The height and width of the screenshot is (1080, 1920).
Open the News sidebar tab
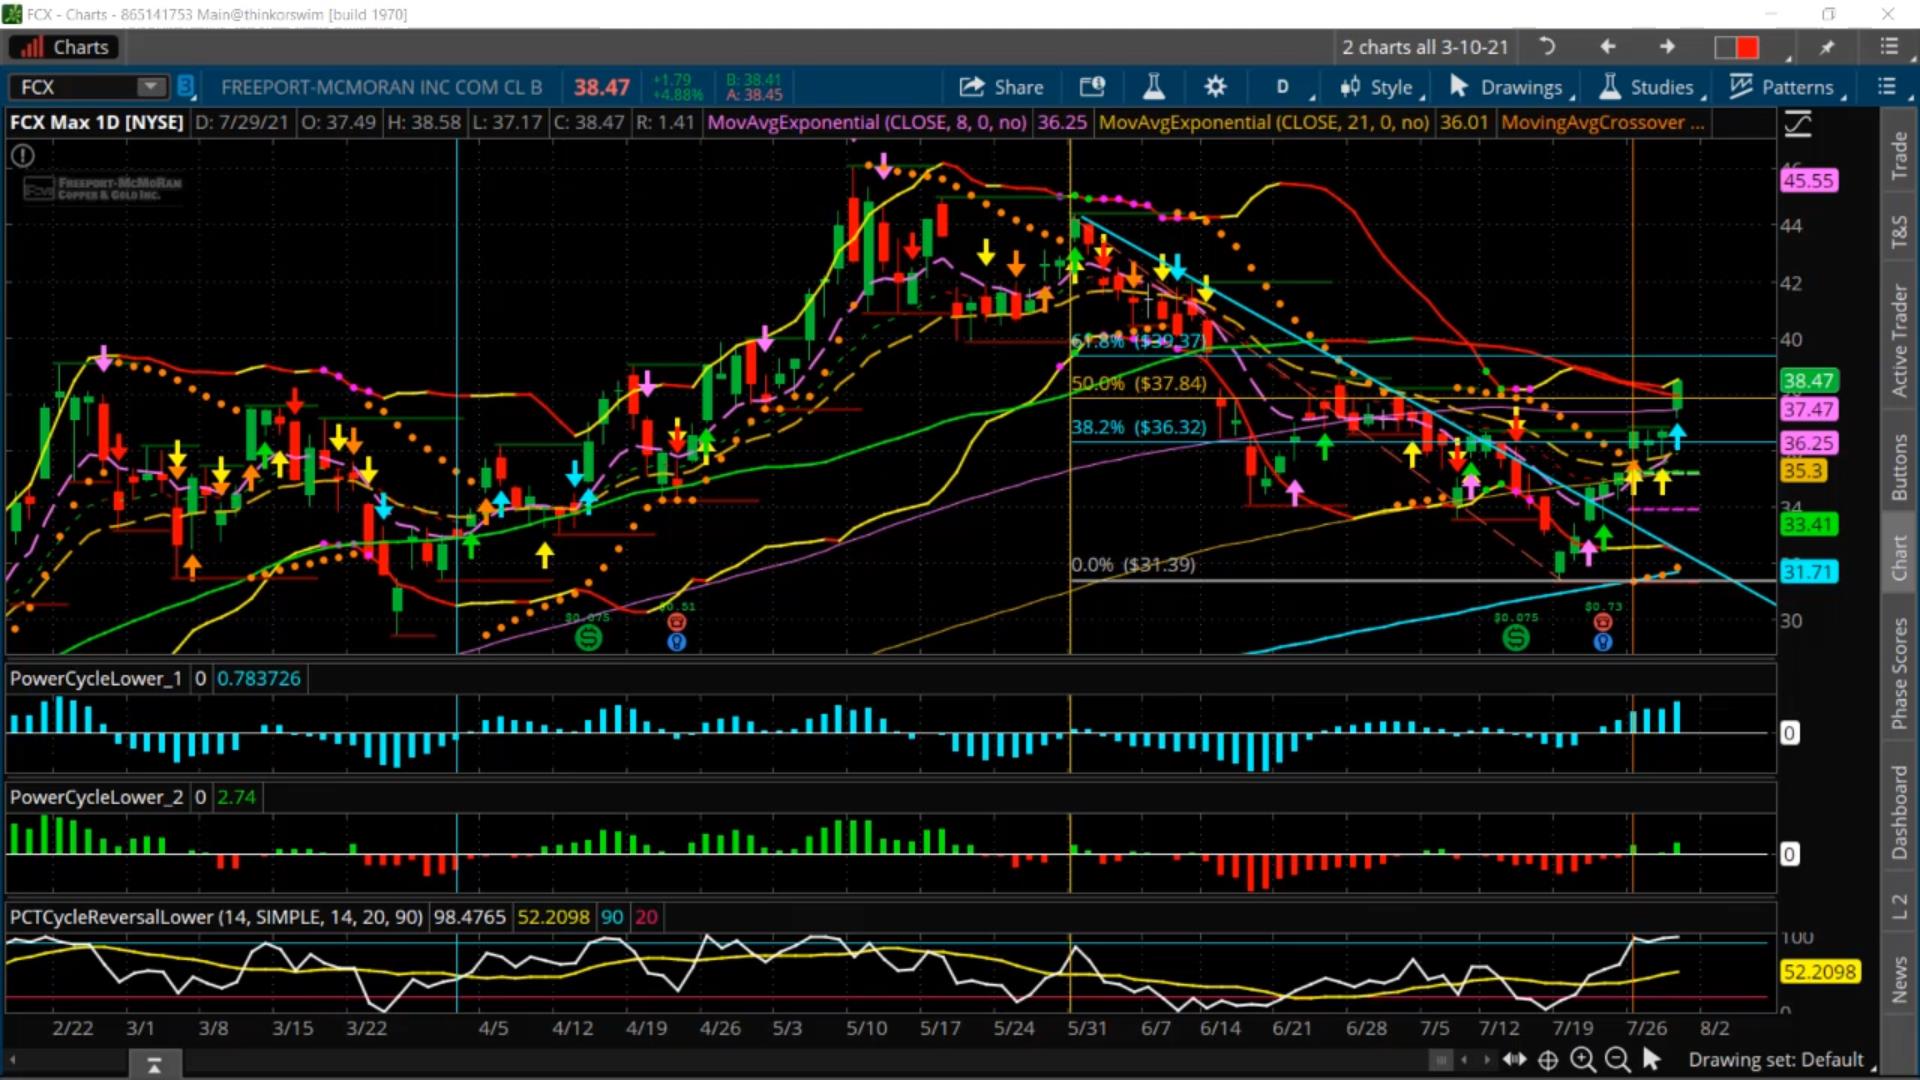pos(1899,980)
